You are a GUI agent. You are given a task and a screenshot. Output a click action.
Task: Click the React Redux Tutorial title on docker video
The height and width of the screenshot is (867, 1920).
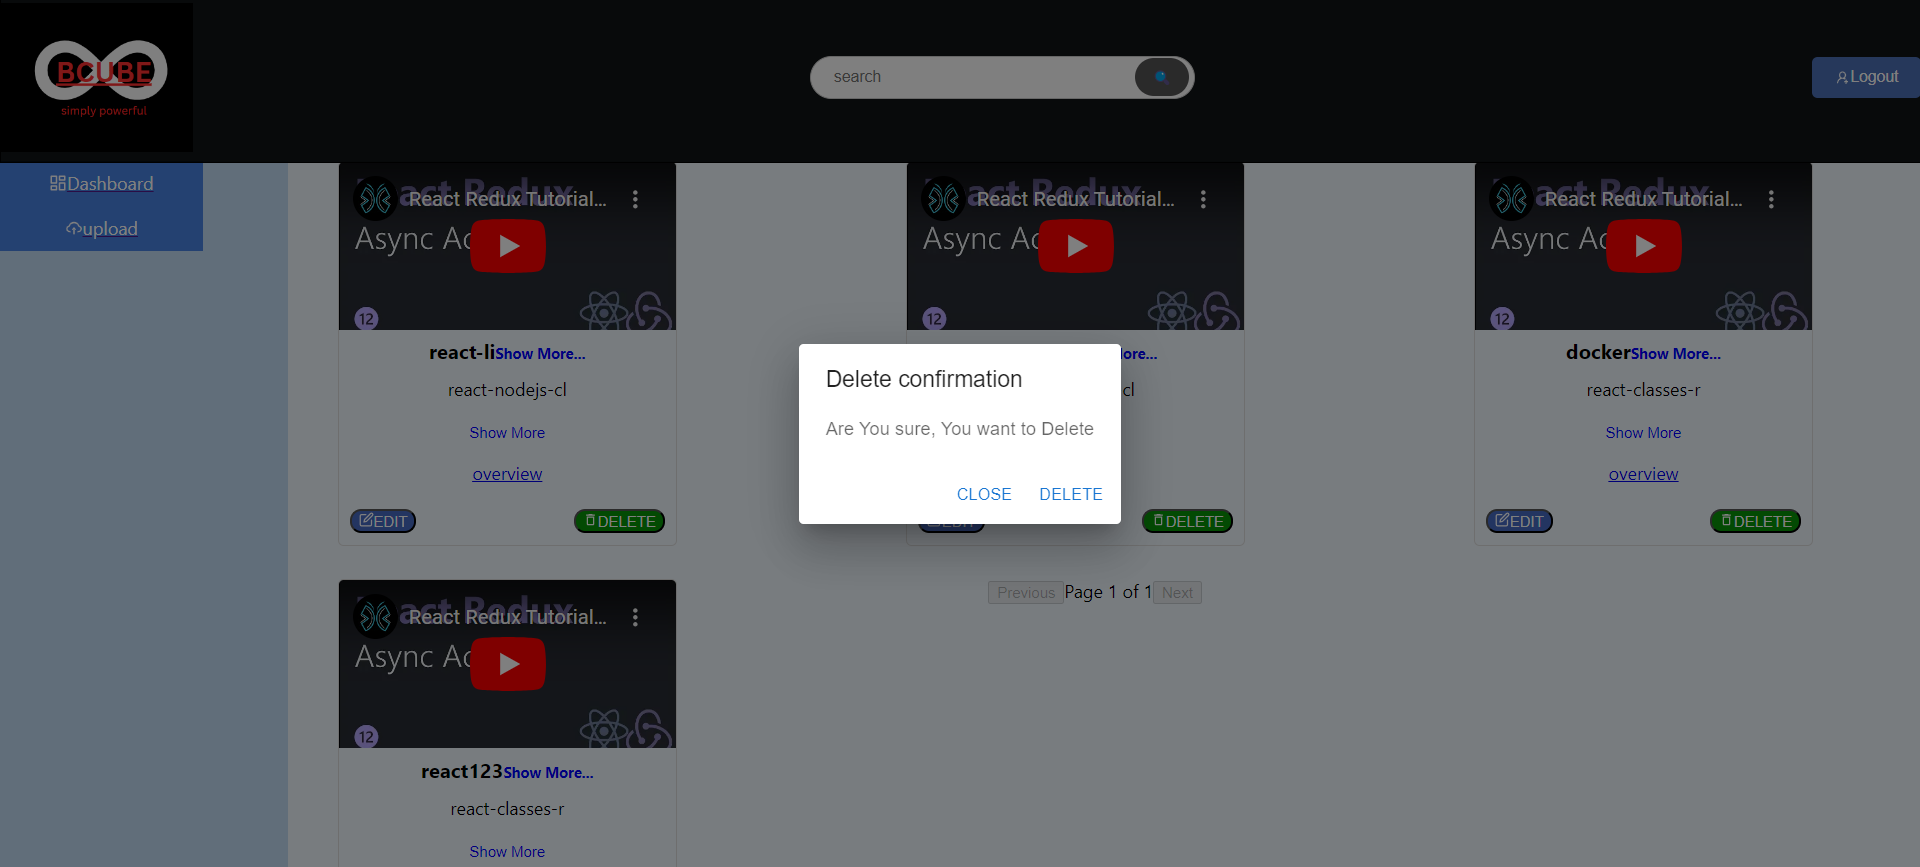coord(1643,199)
